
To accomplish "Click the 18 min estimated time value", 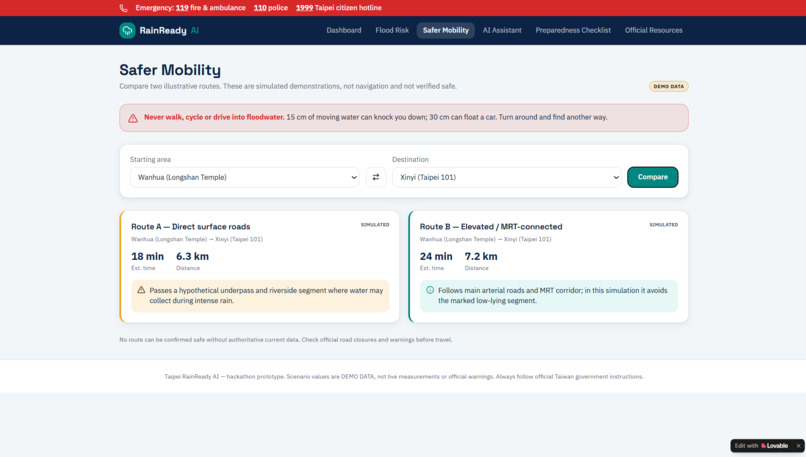I will (148, 256).
